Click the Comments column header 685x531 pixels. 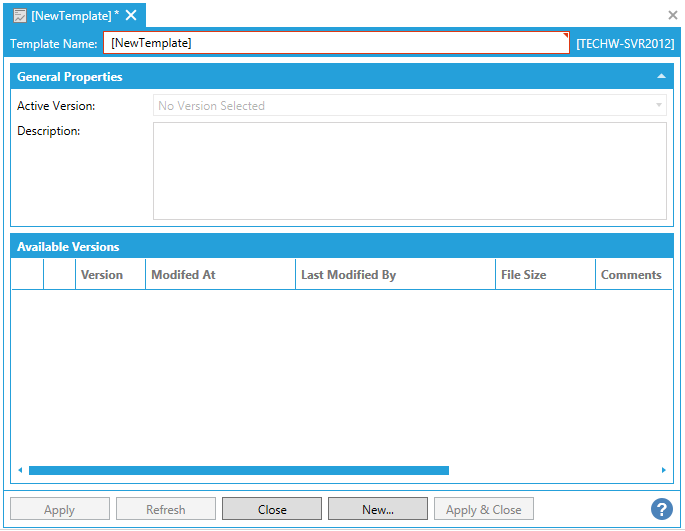coord(631,275)
